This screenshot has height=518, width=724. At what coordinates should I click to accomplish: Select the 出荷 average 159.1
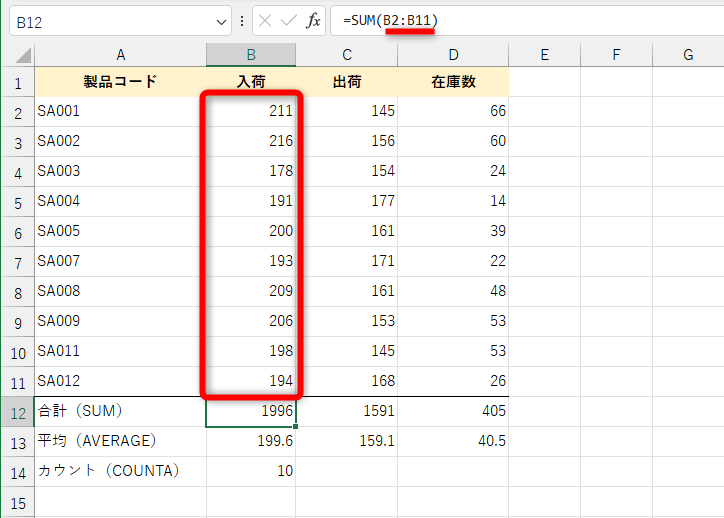click(x=347, y=441)
